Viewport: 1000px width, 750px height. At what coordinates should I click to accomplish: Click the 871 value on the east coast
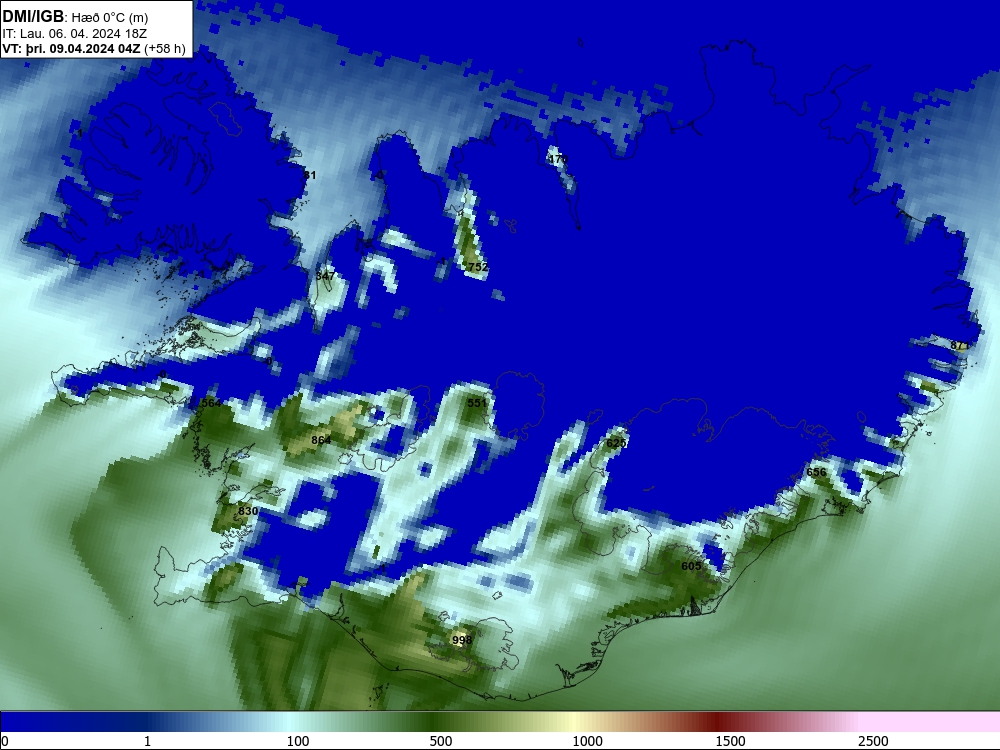click(x=960, y=345)
